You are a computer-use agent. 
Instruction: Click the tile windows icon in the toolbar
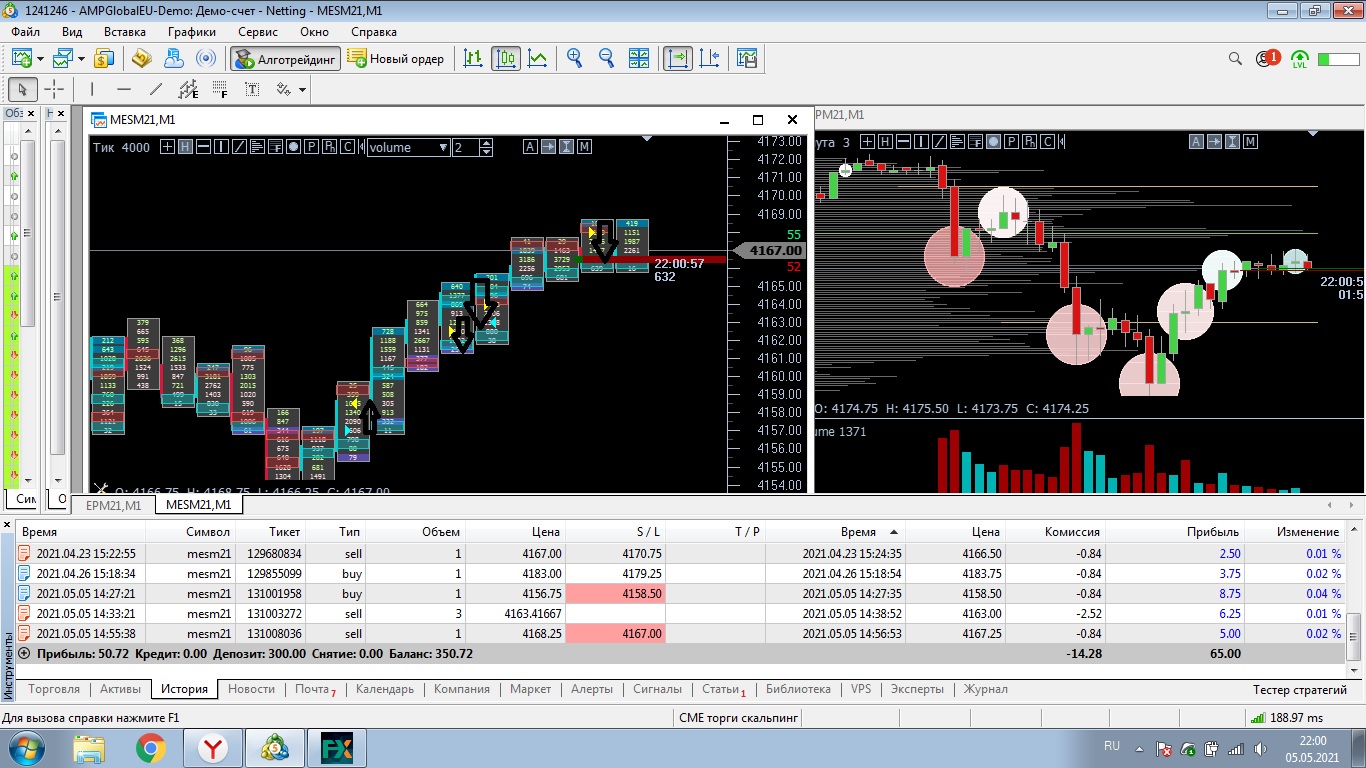coord(638,59)
